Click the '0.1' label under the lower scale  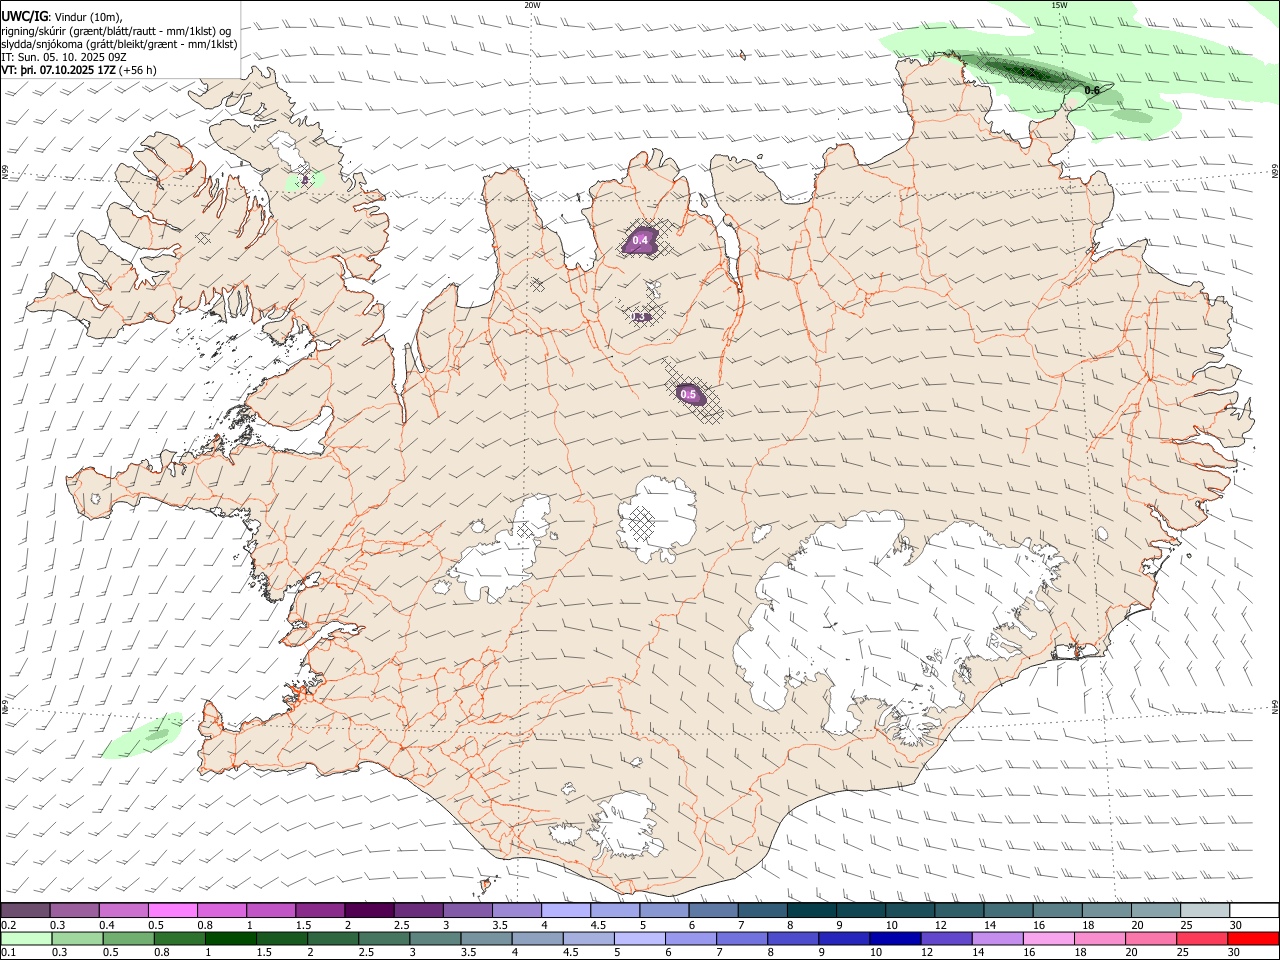tap(8, 953)
